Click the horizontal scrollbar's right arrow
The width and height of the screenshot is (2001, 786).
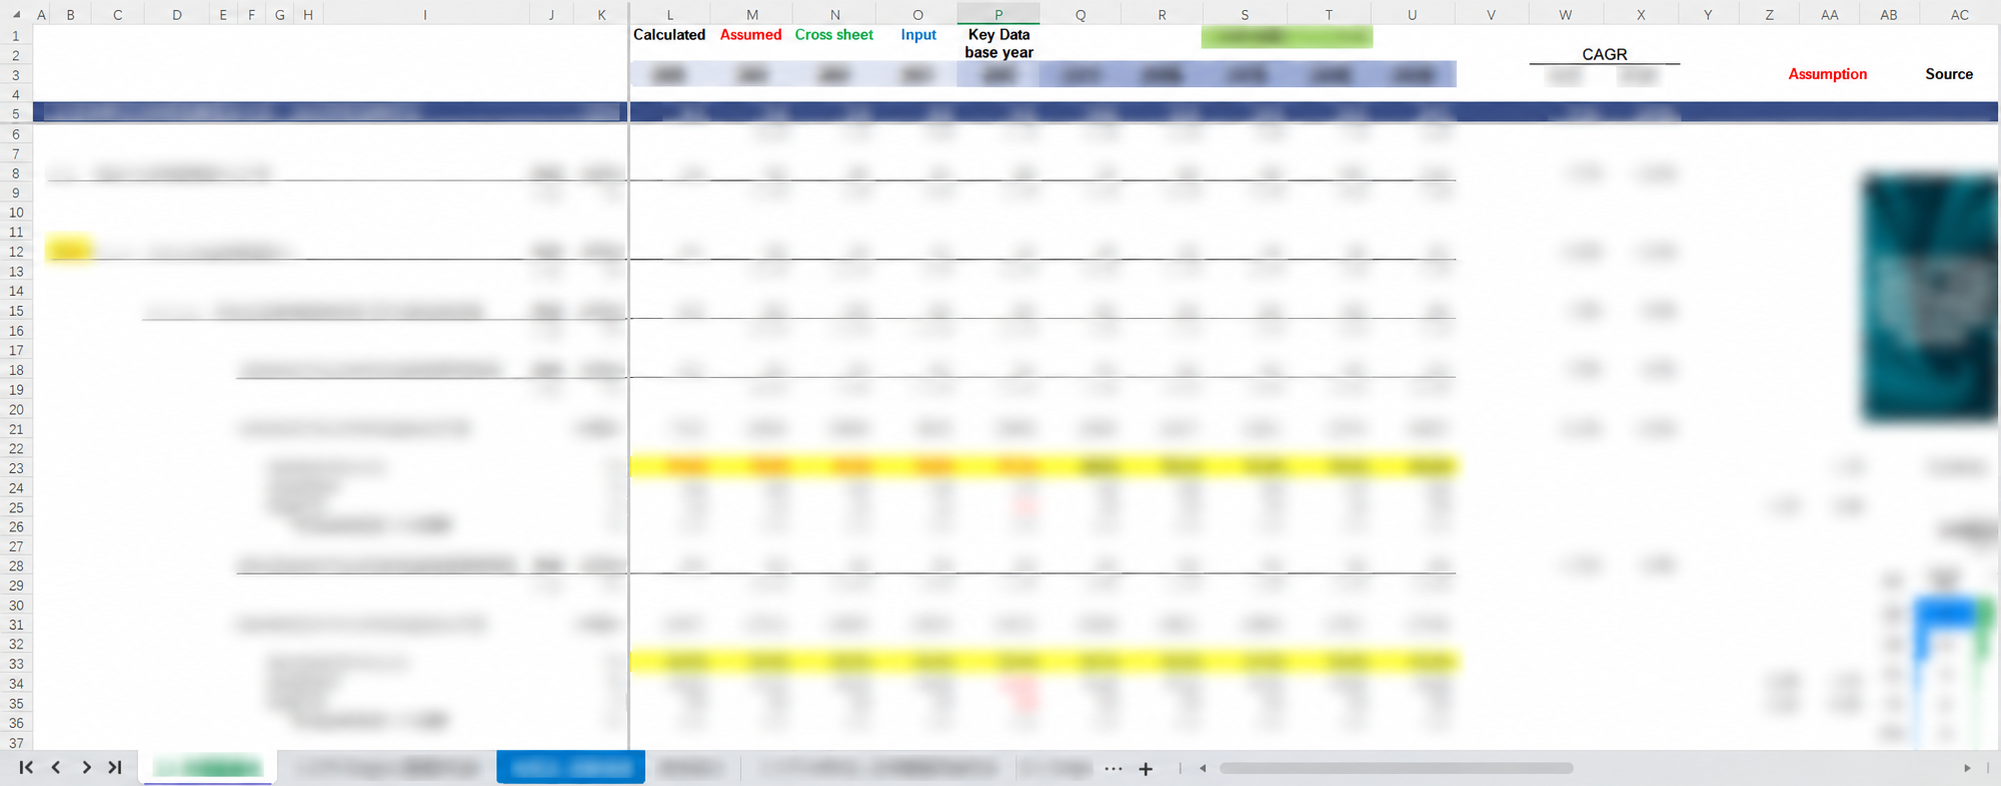[x=1967, y=768]
